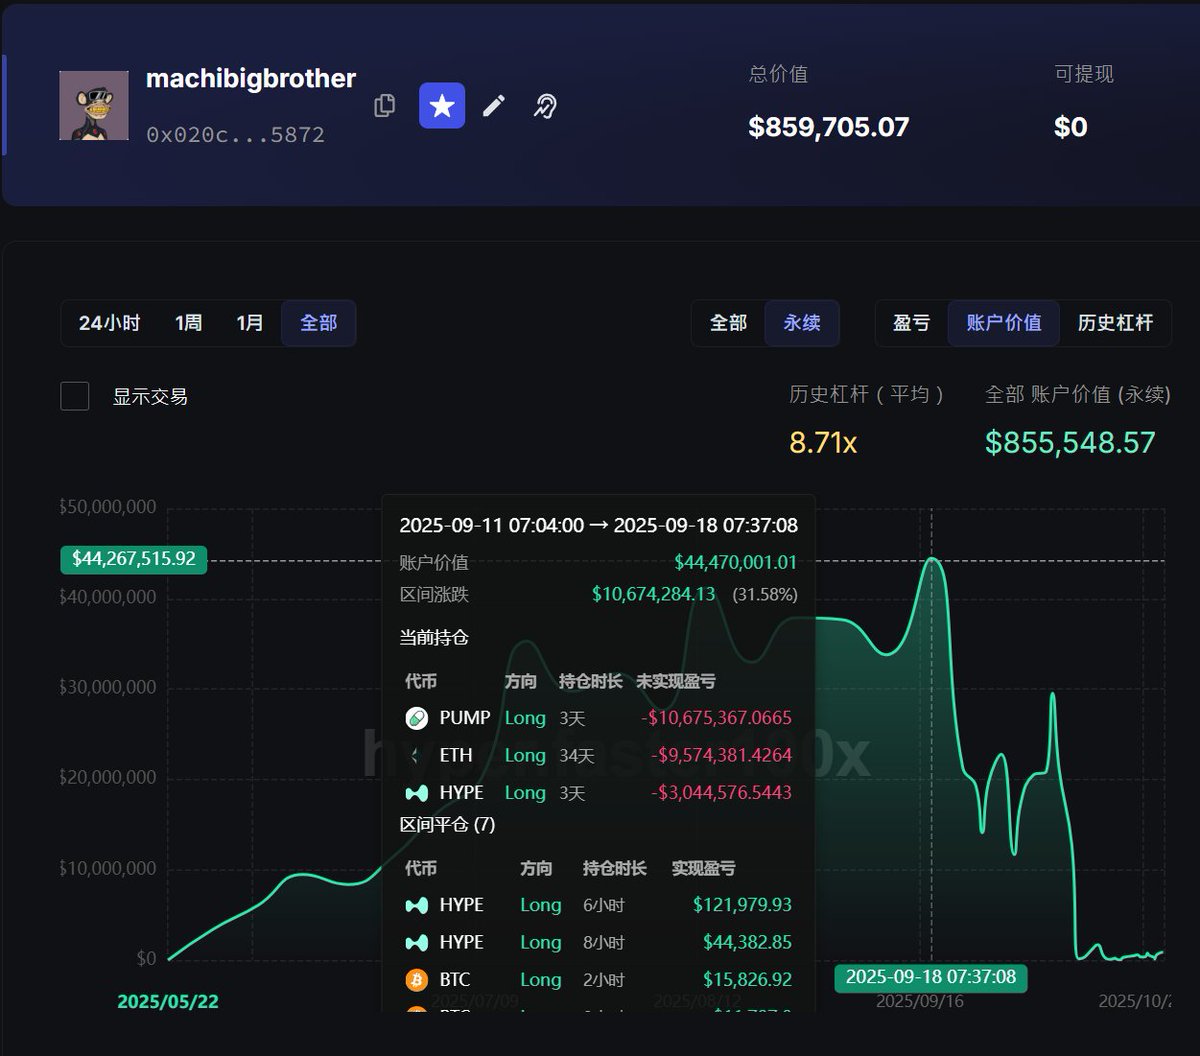Select the 24小时 time range
The width and height of the screenshot is (1200, 1056).
[x=110, y=323]
